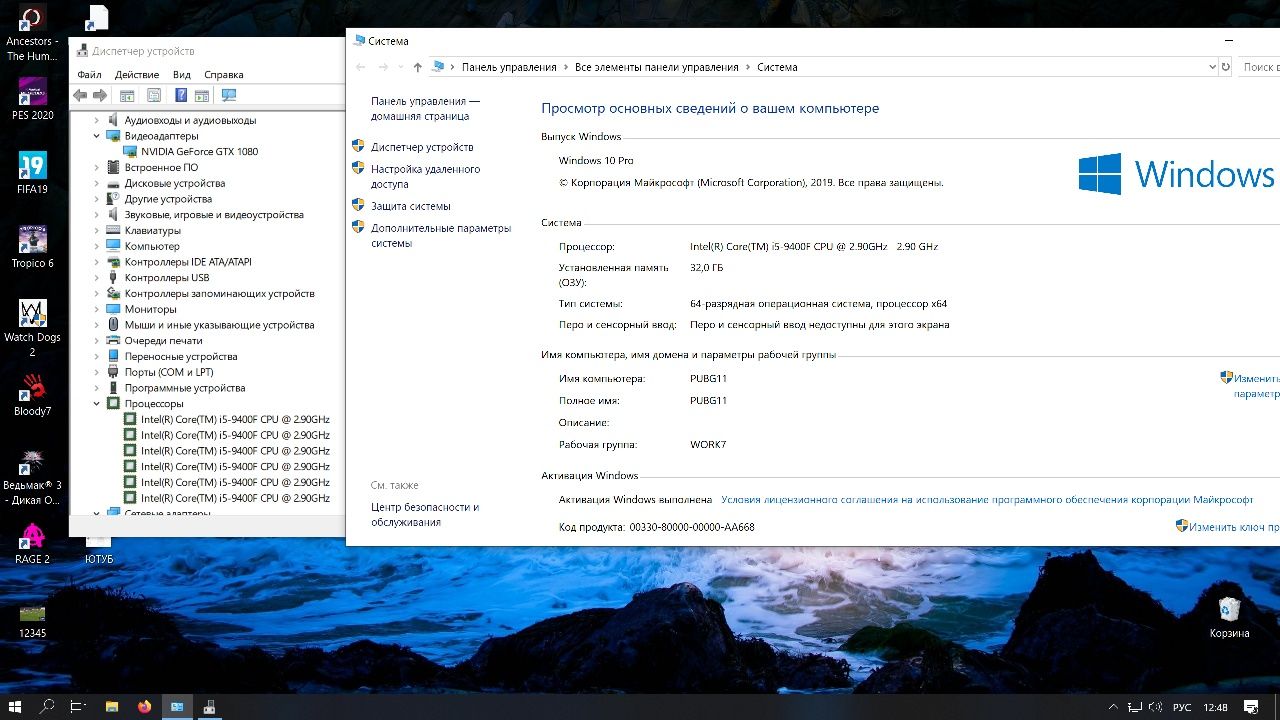Image resolution: width=1280 pixels, height=720 pixels.
Task: Click the 12:48 clock in taskbar
Action: tap(1216, 706)
